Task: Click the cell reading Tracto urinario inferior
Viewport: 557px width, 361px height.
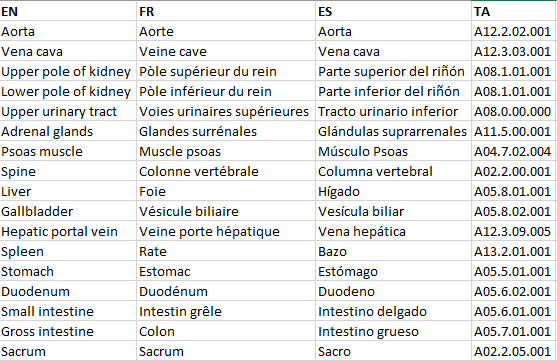Action: (393, 112)
